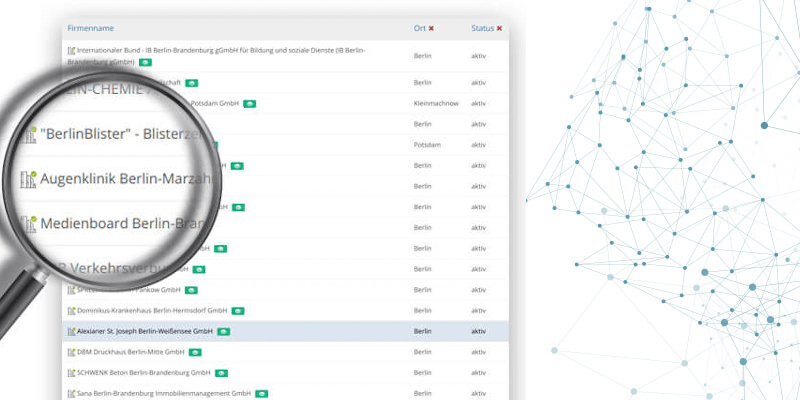Click the company icon beside Sana Berlin-Brandenburg

[x=71, y=393]
